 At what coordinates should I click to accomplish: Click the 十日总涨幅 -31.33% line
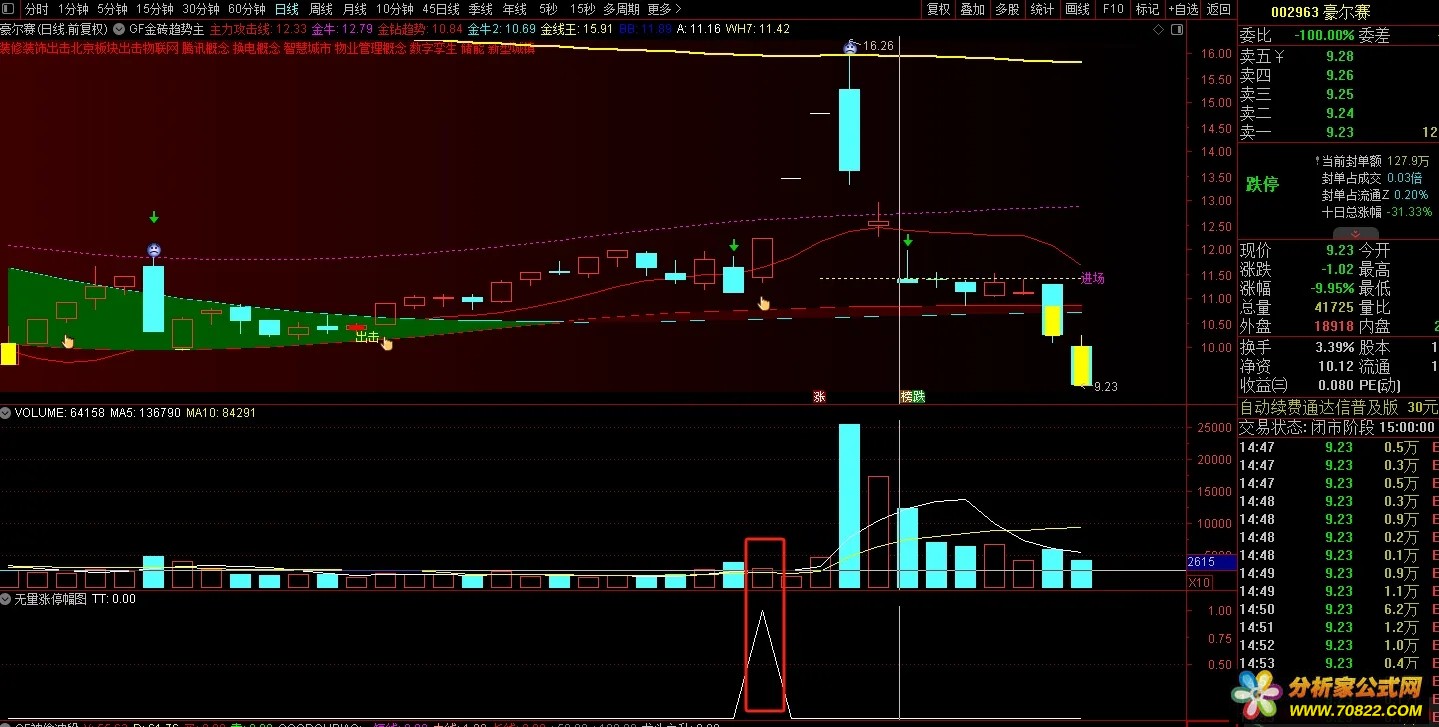point(1375,212)
